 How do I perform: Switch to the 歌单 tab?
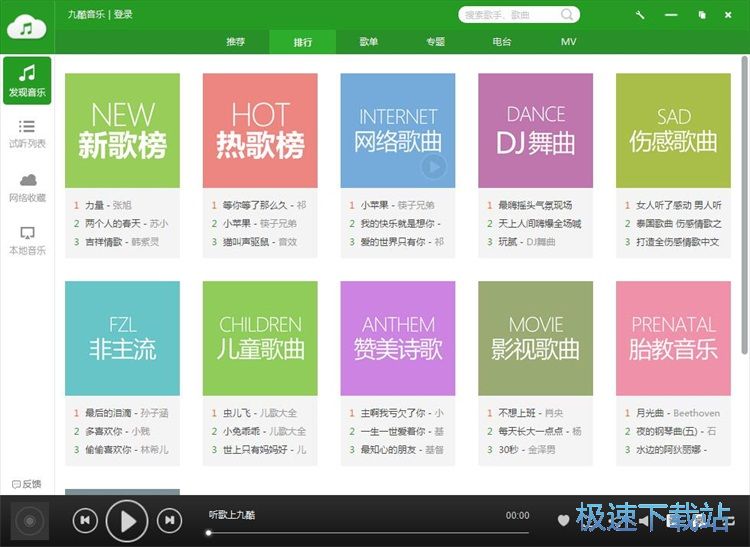(x=369, y=42)
